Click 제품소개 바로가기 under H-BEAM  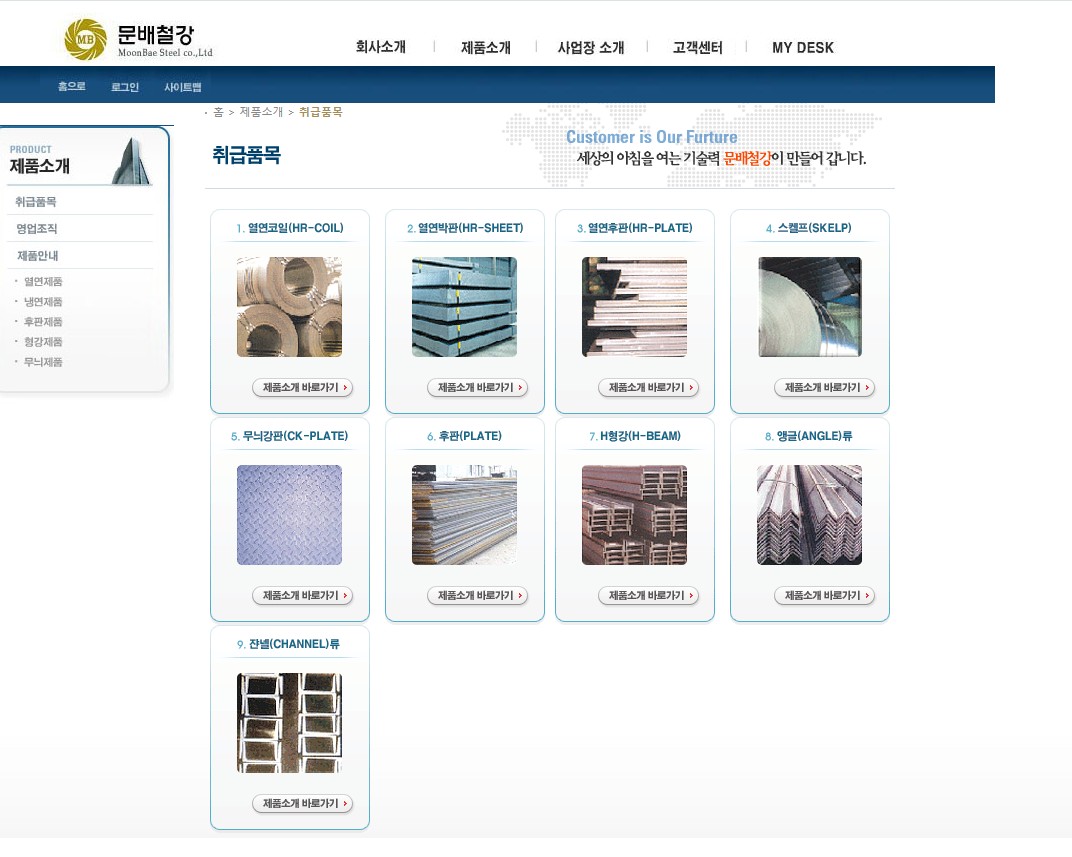[x=648, y=595]
